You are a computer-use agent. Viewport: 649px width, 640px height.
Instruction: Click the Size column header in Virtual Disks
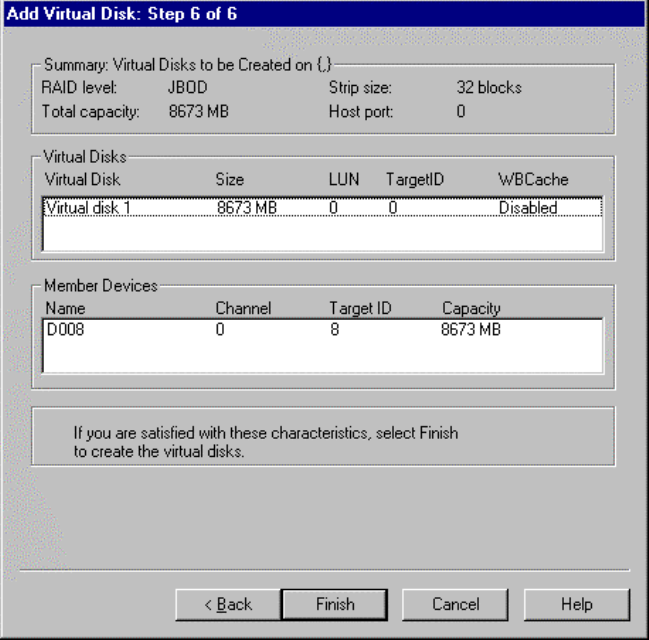(x=230, y=180)
